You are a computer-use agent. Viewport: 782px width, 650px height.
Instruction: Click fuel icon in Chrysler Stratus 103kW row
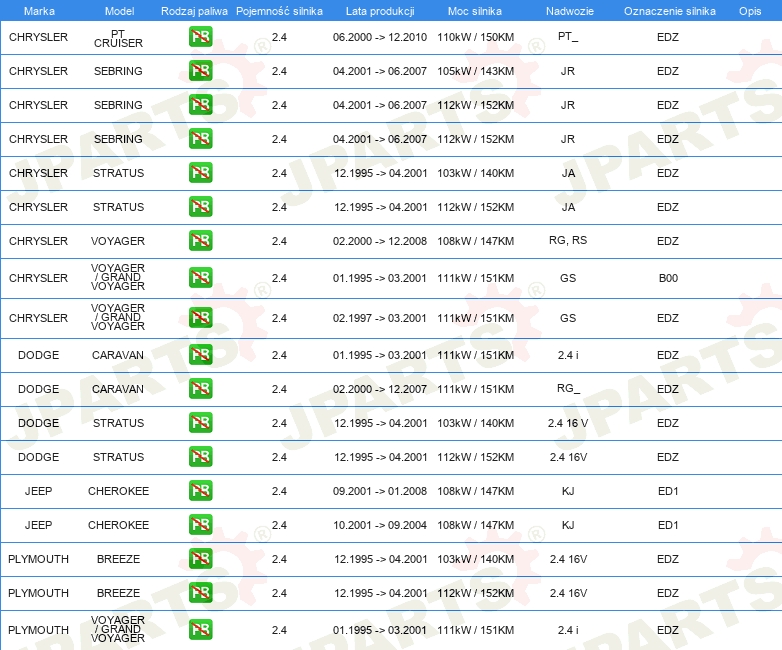click(x=200, y=173)
